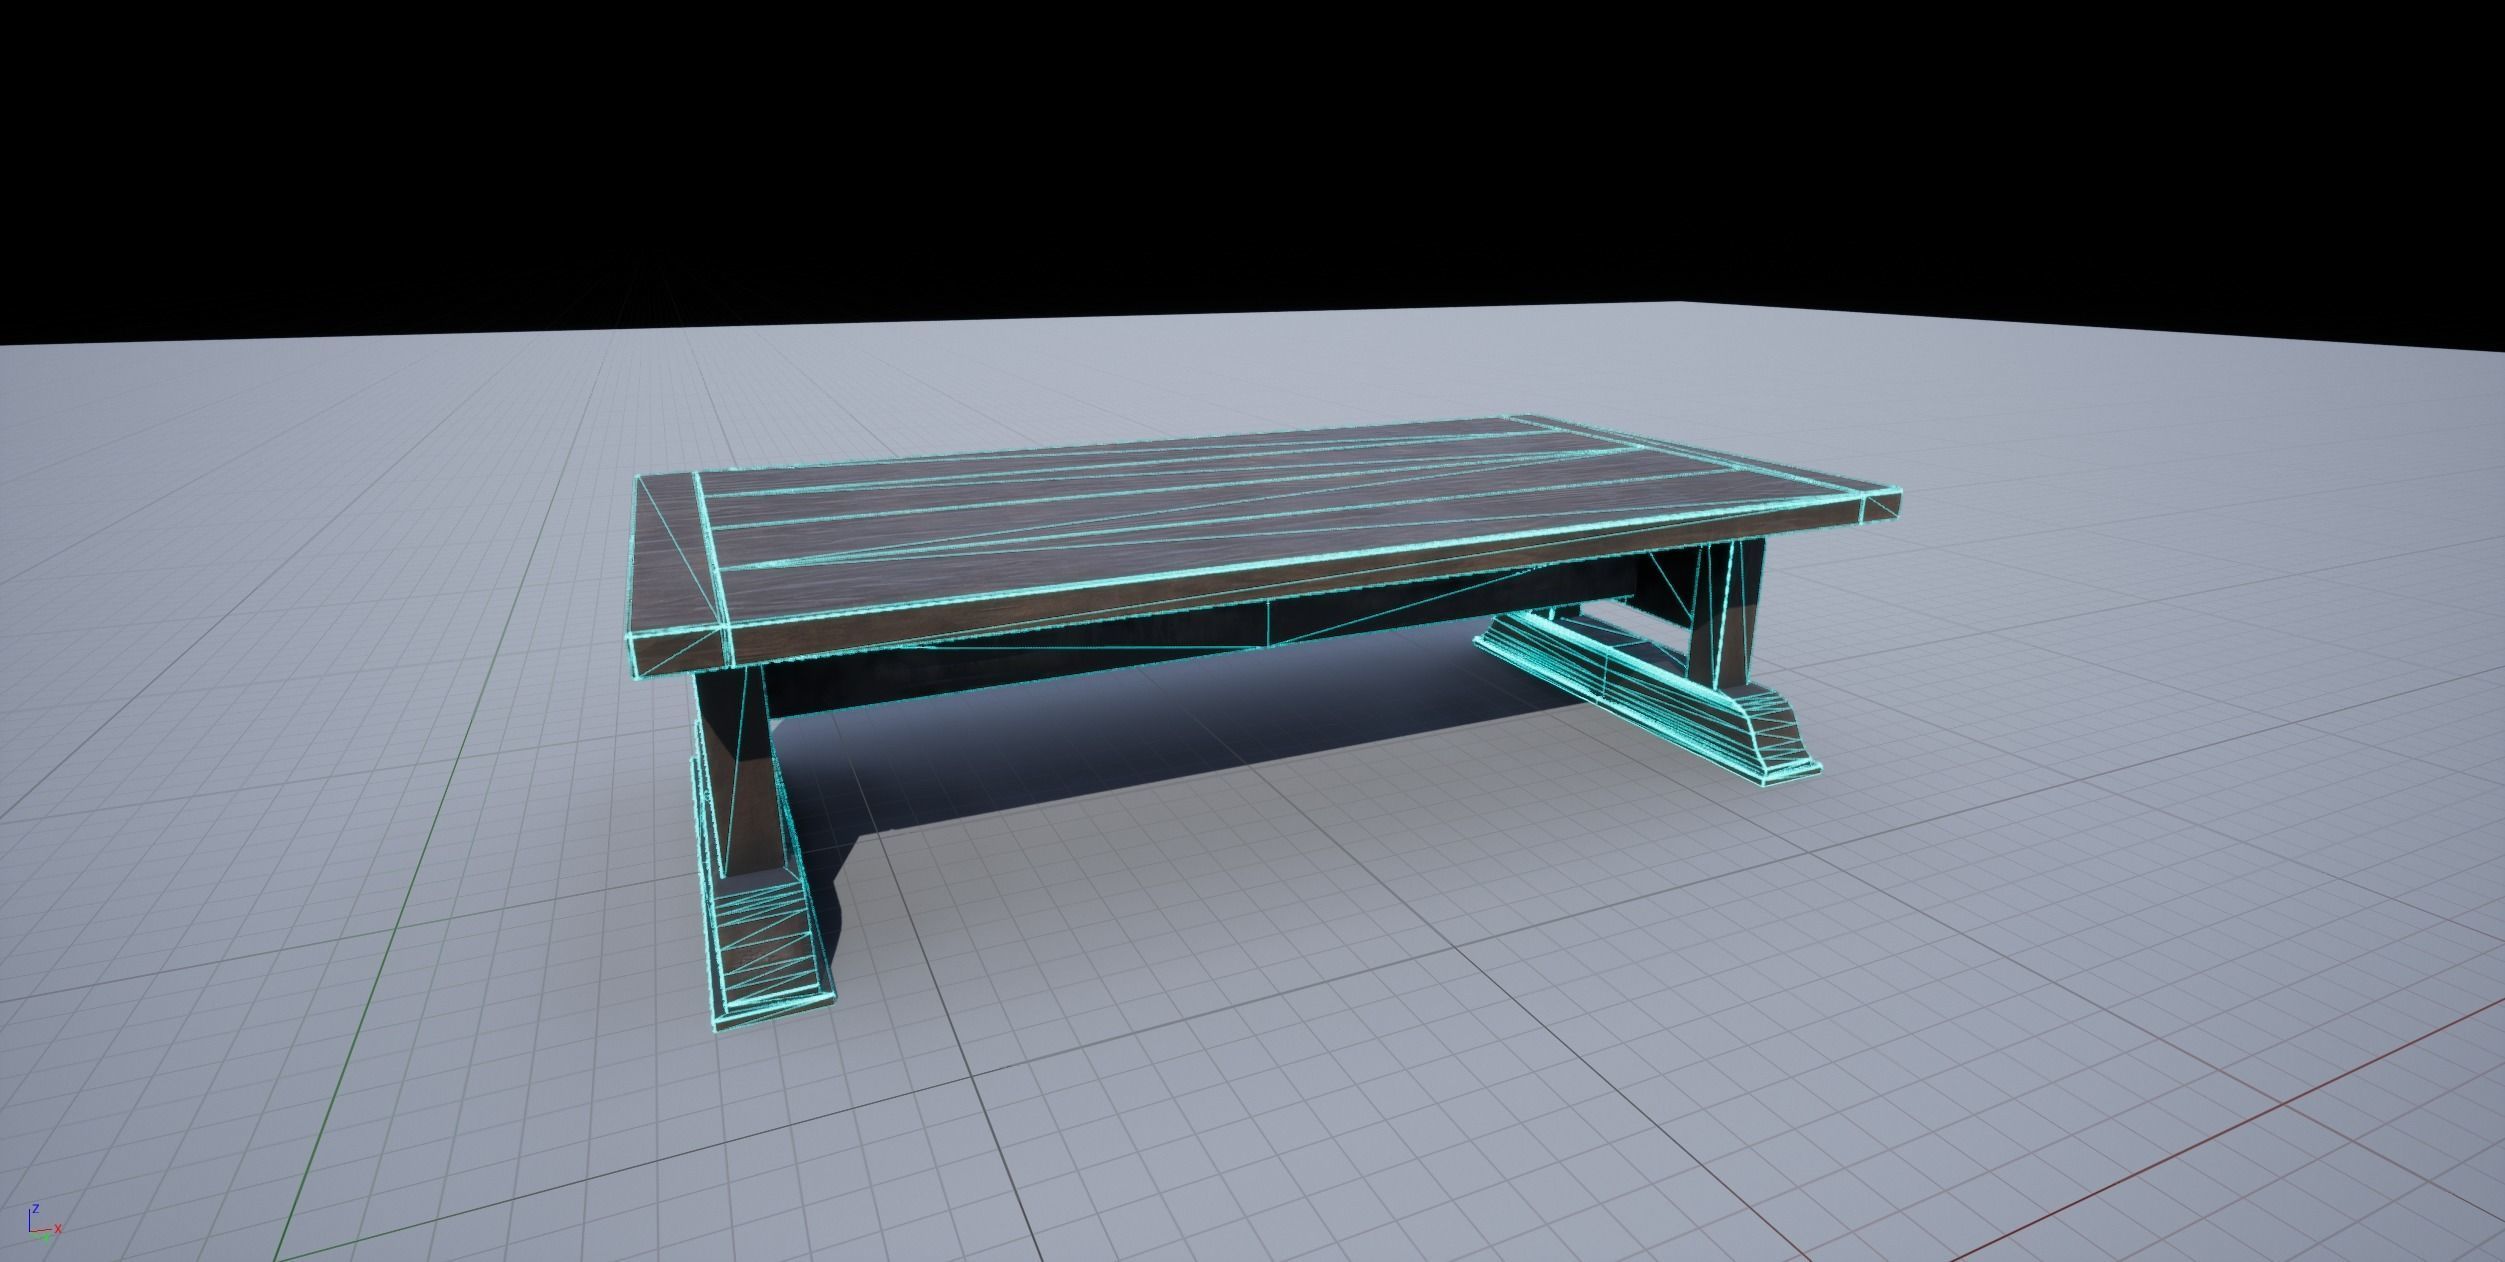Click the XYZ axis orientation gizmo
The width and height of the screenshot is (2505, 1262).
pos(43,1222)
